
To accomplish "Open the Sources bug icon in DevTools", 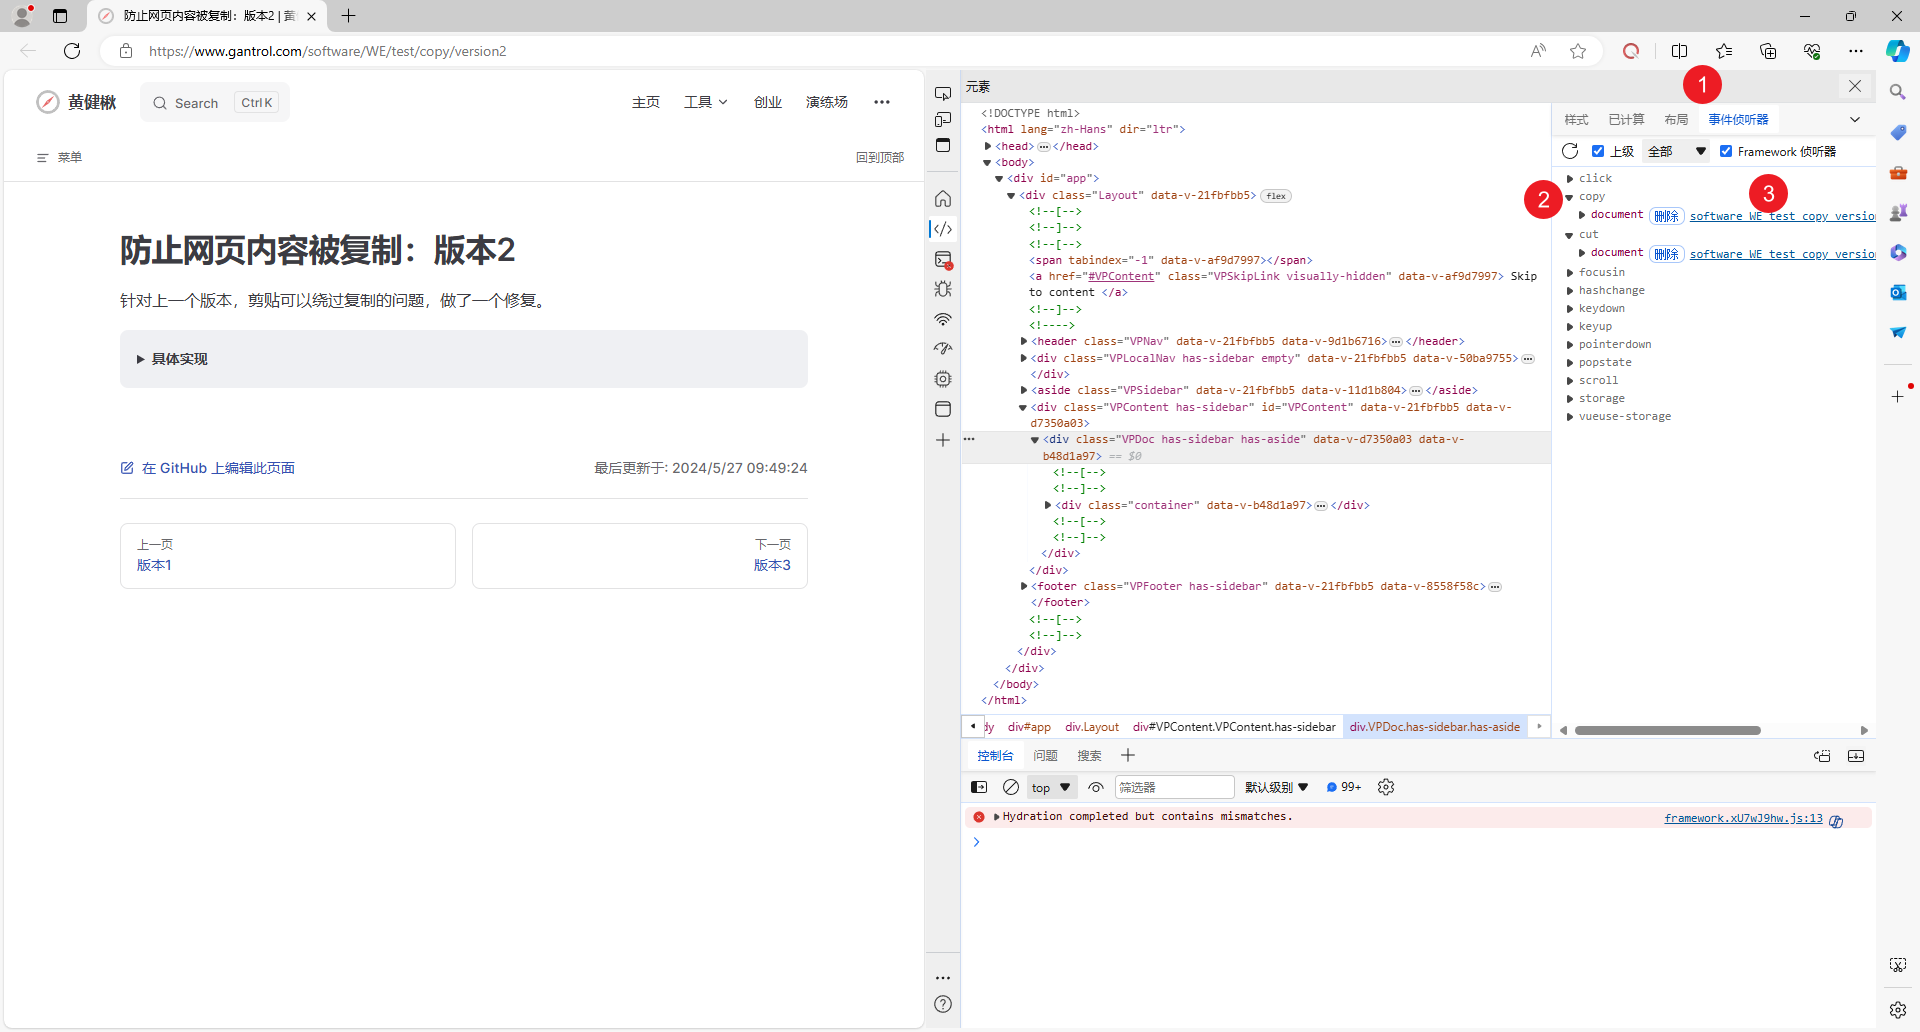I will point(942,289).
